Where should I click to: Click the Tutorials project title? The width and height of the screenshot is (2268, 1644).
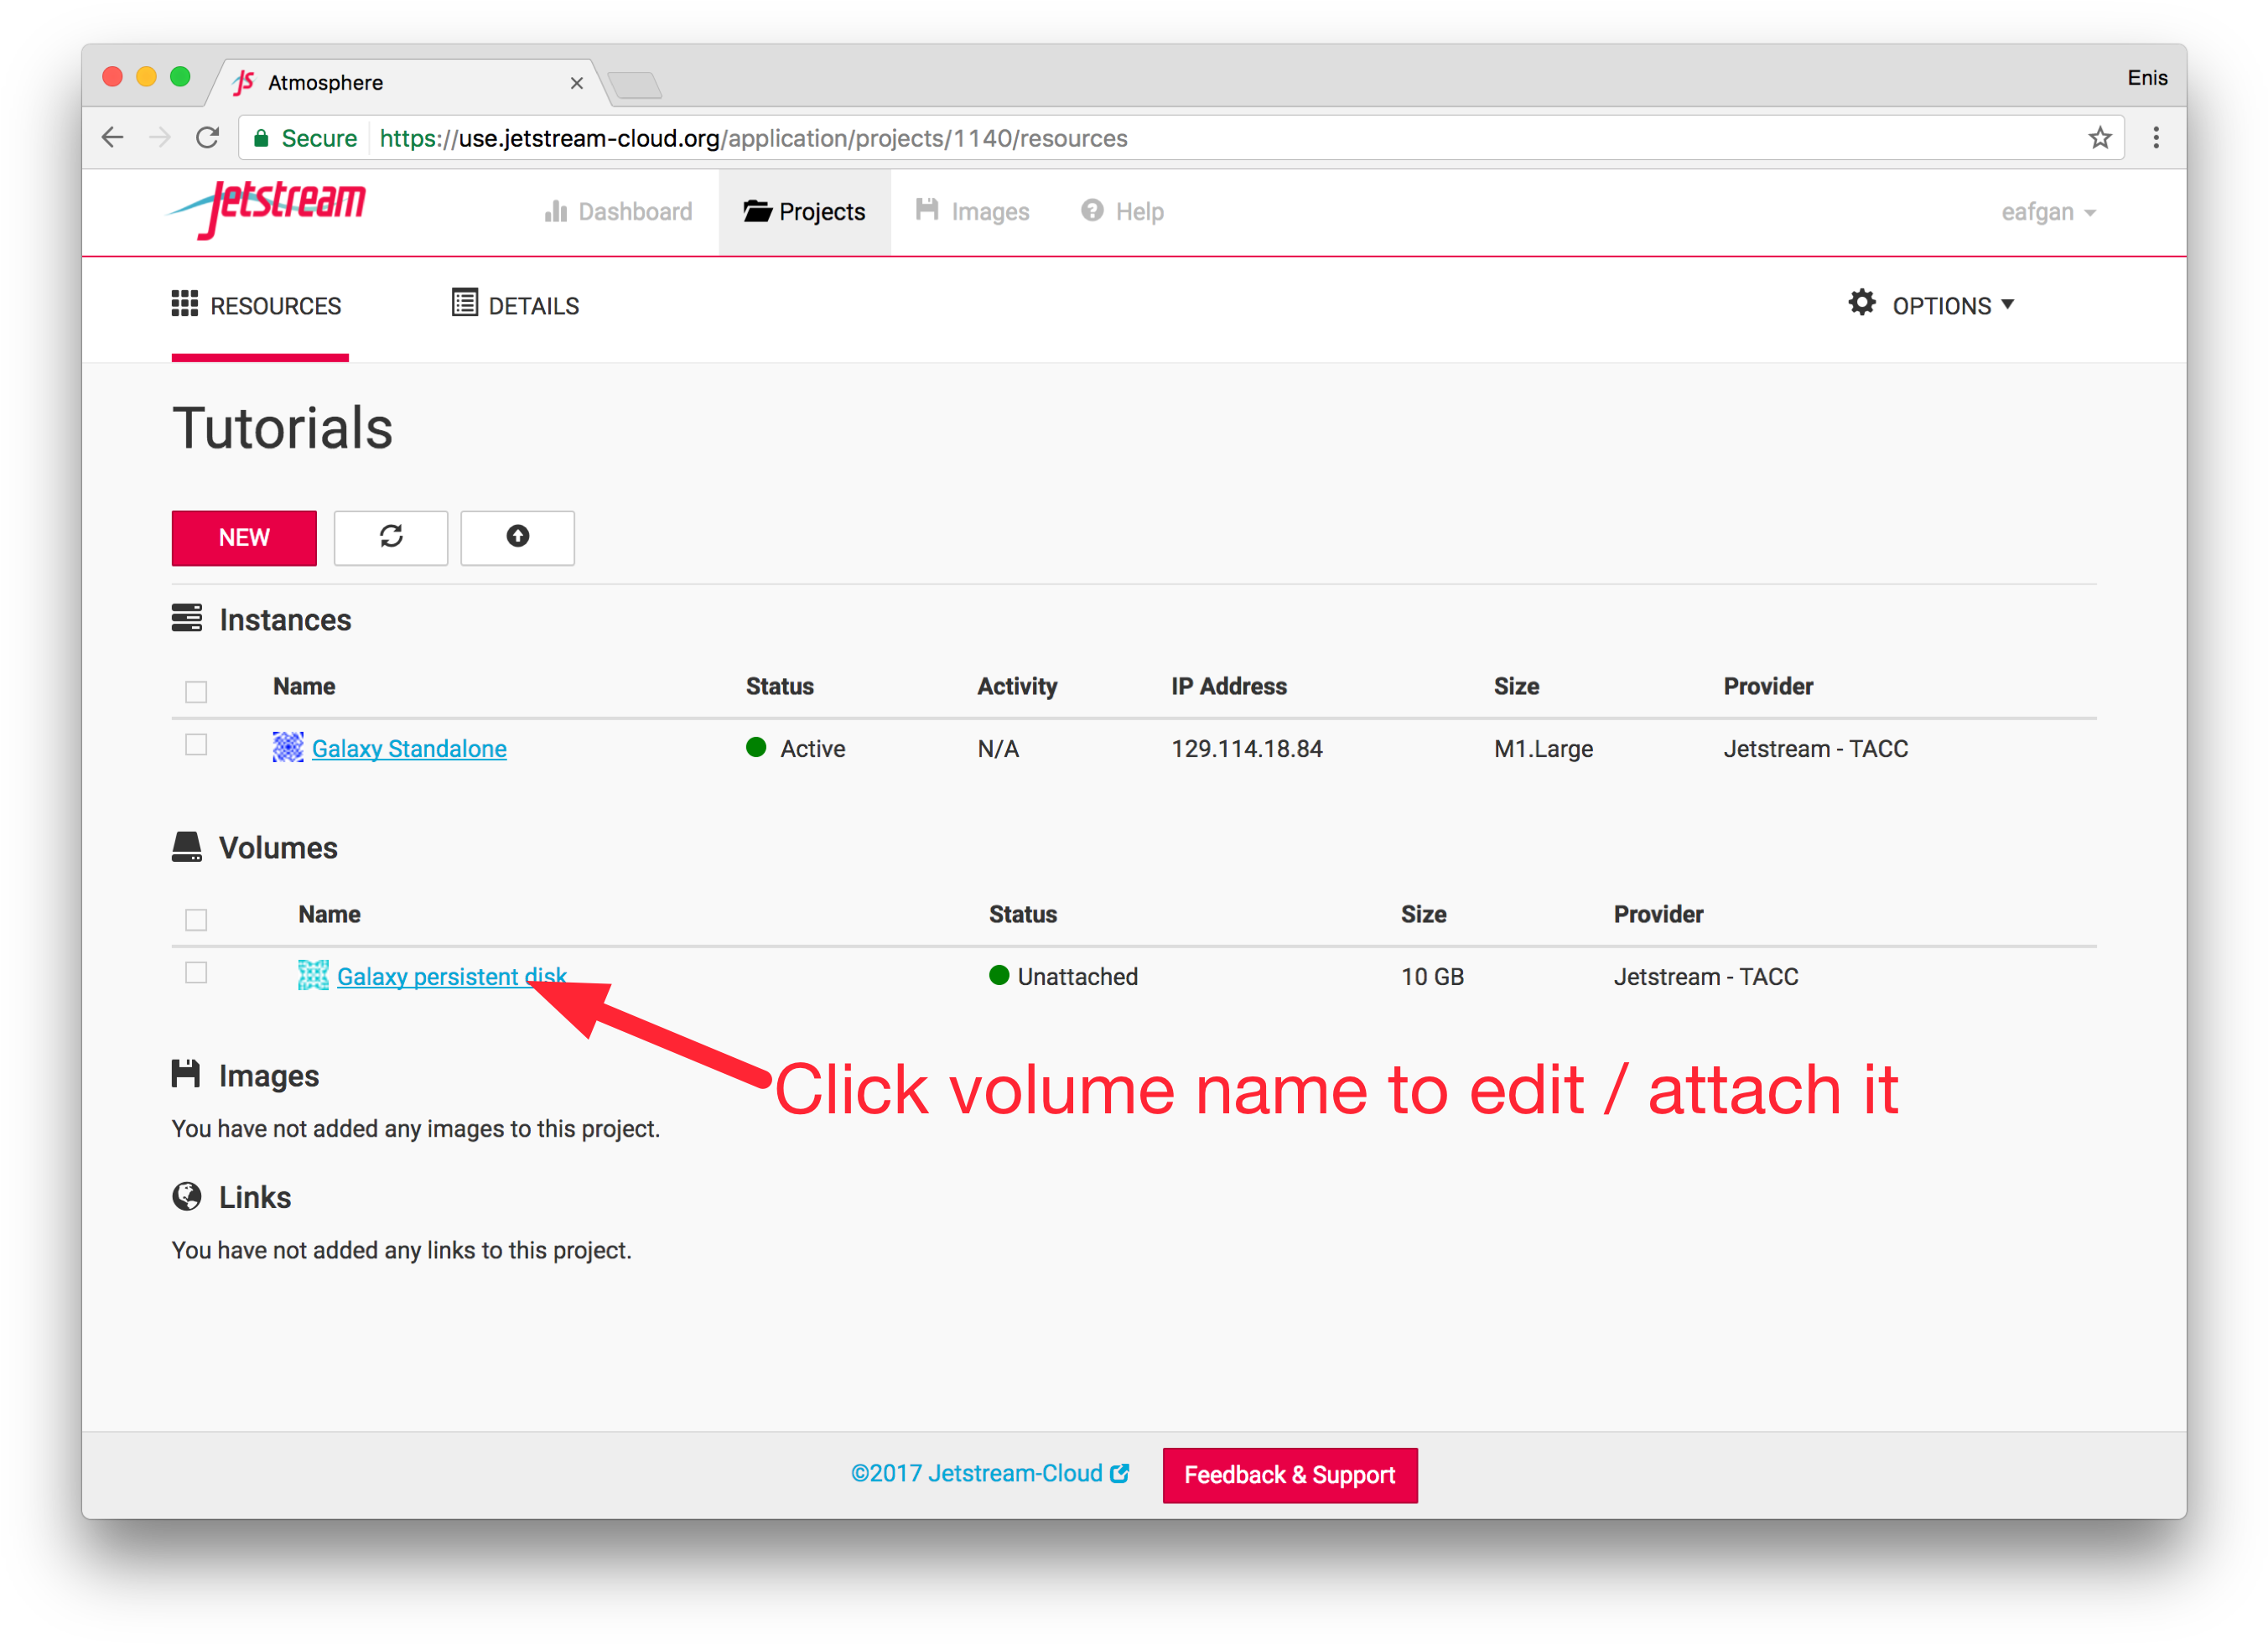click(x=282, y=428)
